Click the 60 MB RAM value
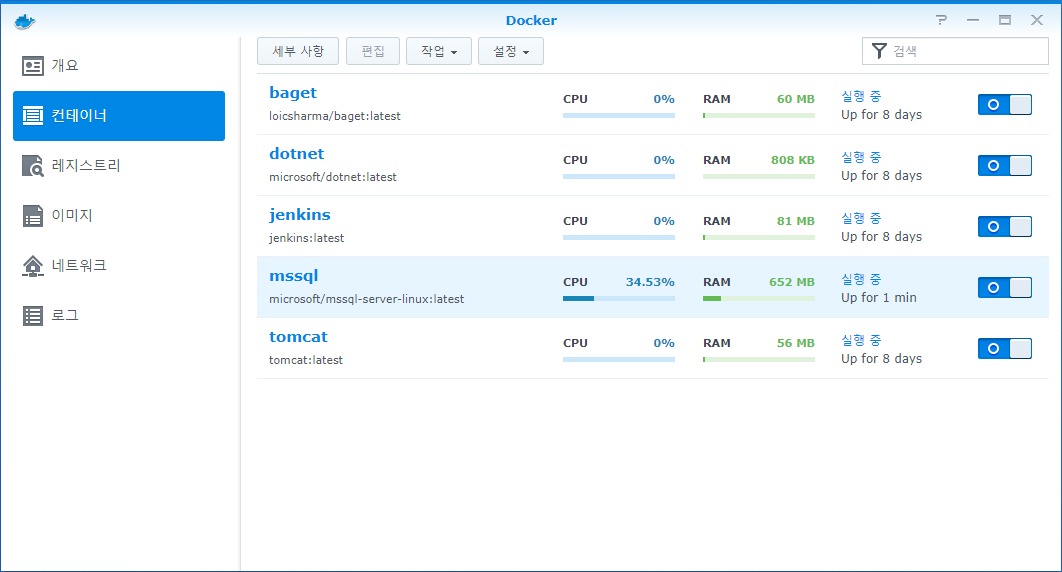 tap(796, 100)
